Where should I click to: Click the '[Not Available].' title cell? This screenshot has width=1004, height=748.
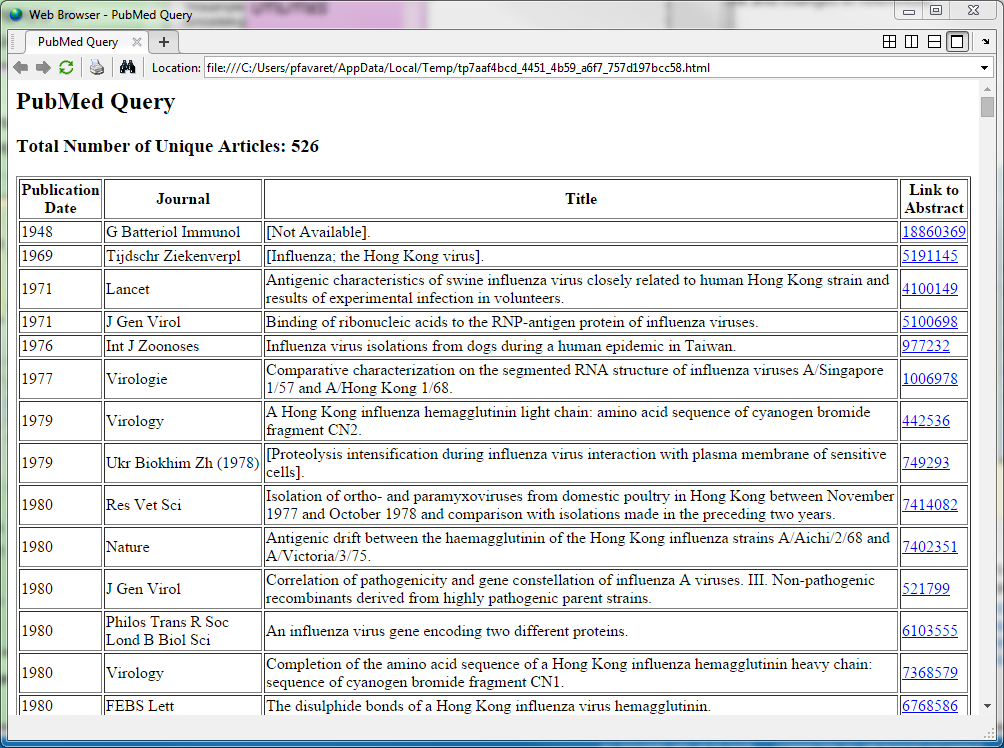click(581, 232)
